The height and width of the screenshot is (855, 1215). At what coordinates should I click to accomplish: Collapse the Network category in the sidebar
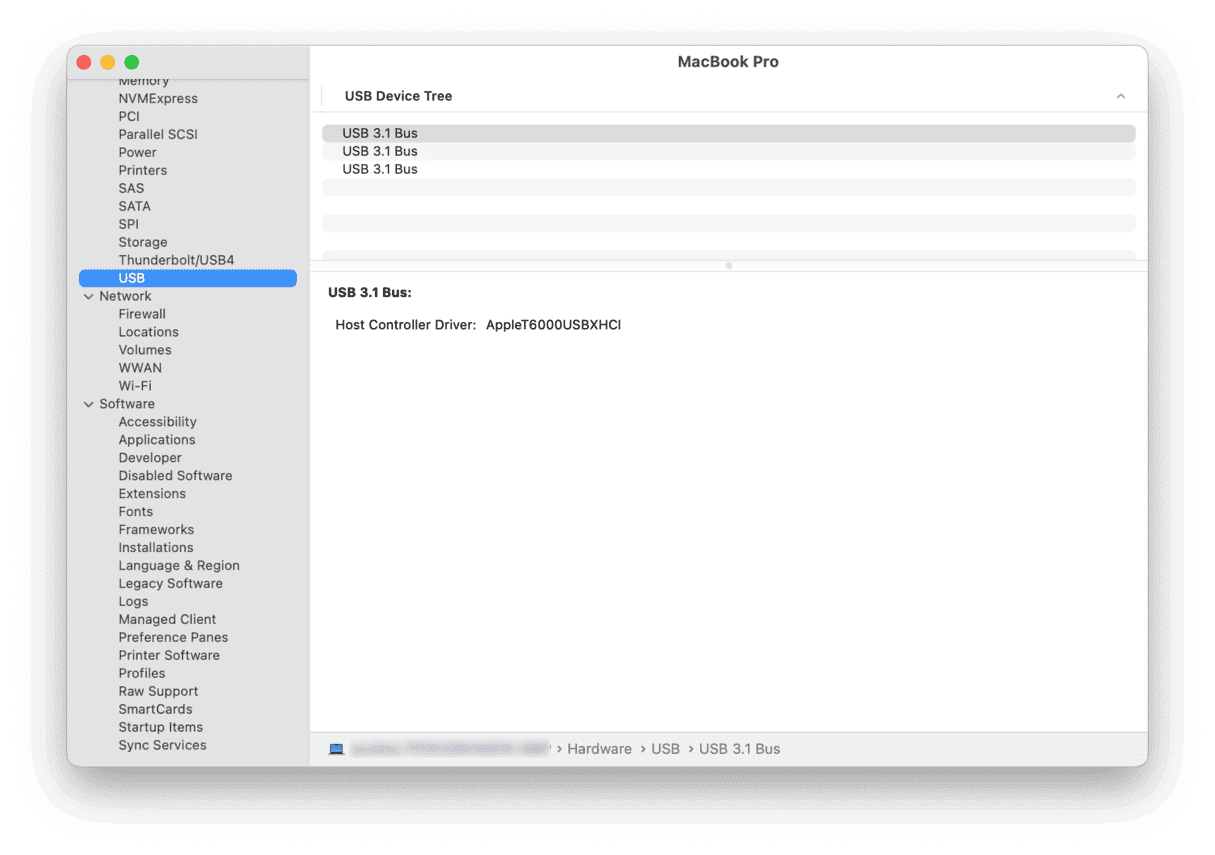(89, 296)
